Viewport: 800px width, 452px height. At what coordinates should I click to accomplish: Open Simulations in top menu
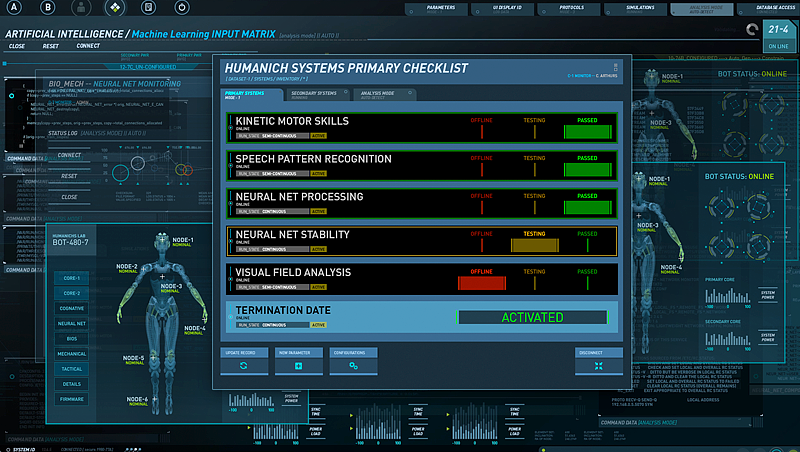pos(636,9)
